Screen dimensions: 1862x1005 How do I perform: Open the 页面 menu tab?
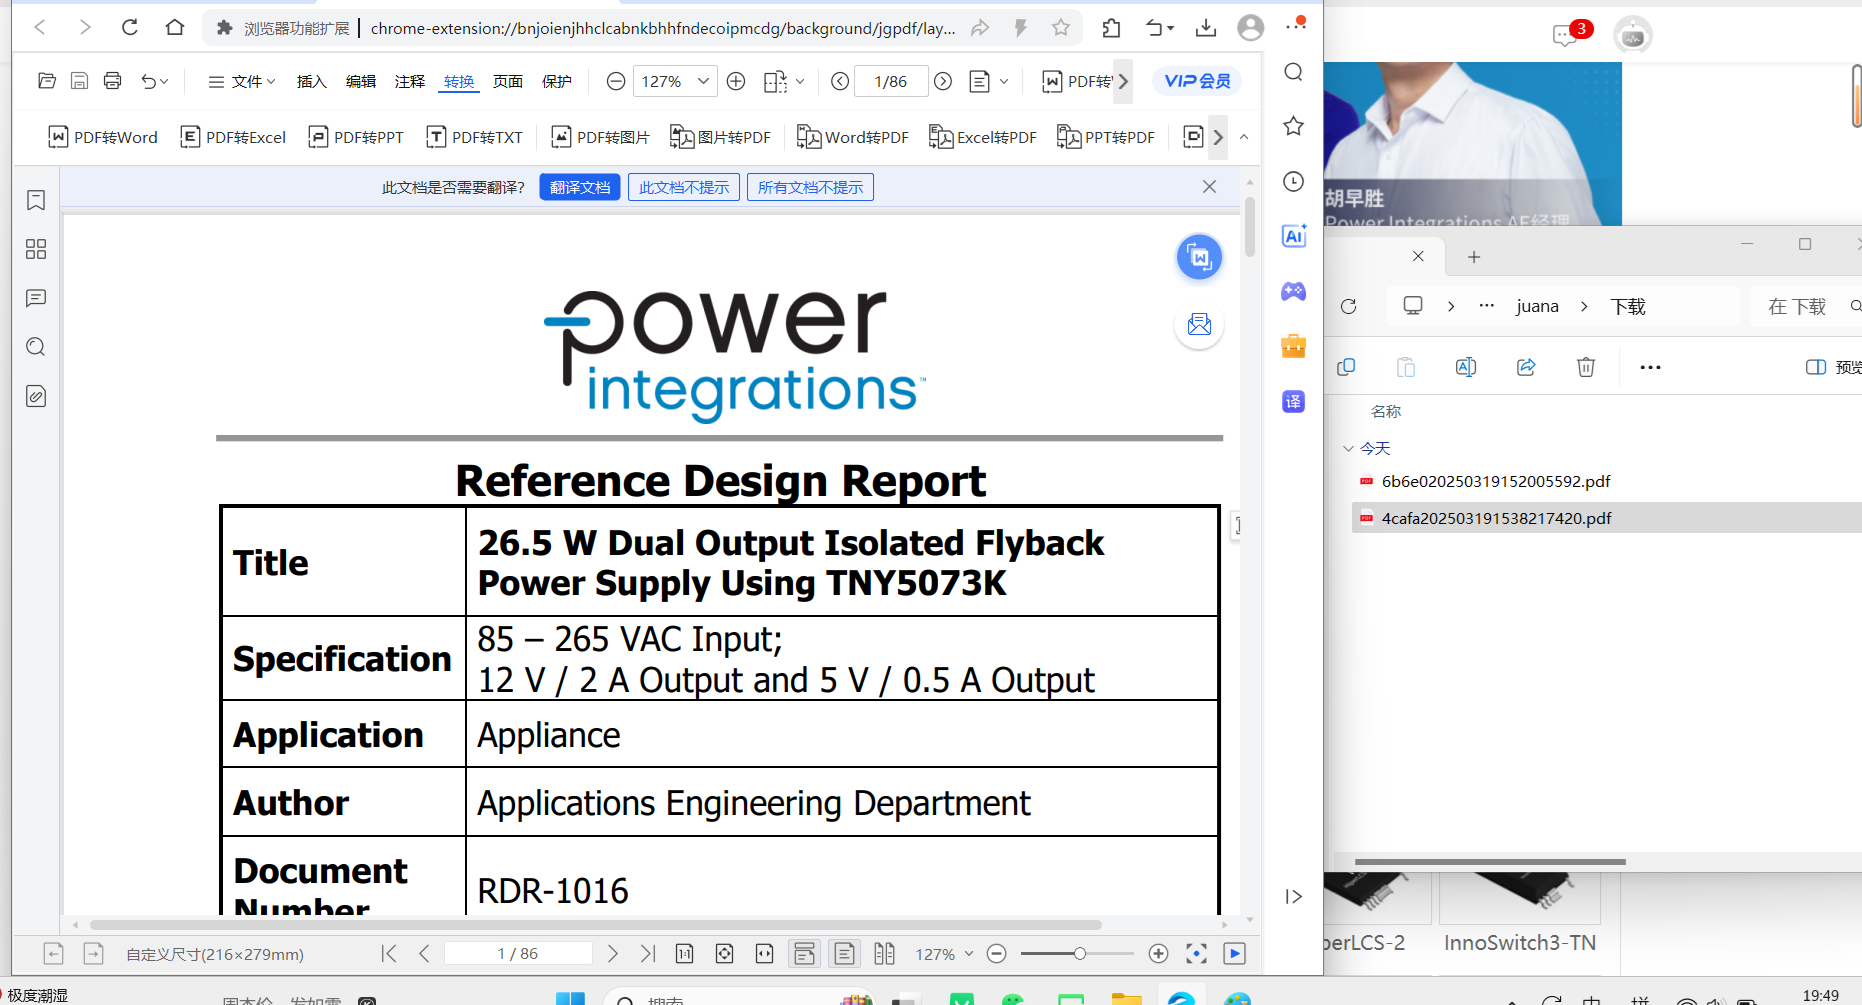click(x=508, y=81)
